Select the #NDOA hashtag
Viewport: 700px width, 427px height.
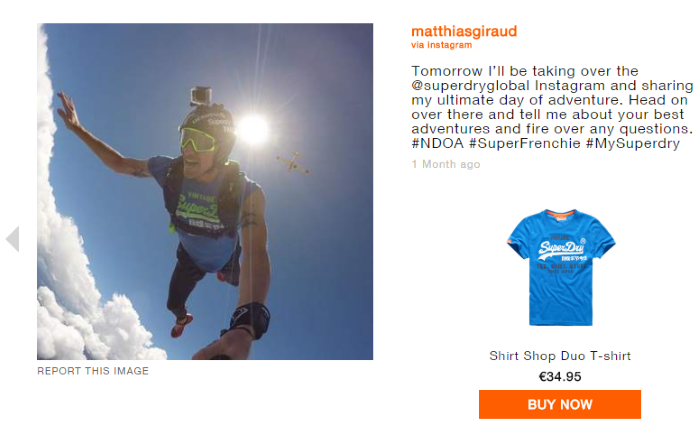(x=438, y=143)
